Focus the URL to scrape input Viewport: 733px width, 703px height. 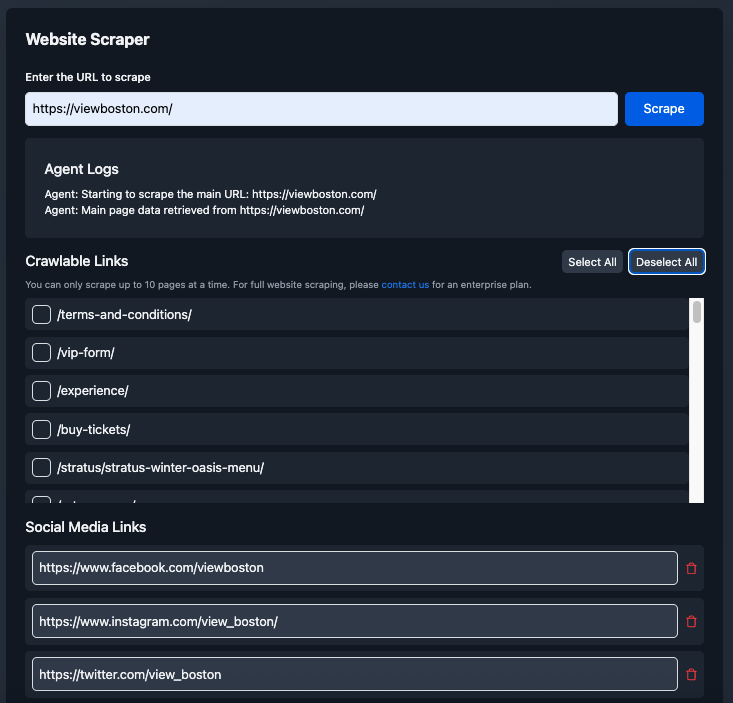pyautogui.click(x=321, y=109)
